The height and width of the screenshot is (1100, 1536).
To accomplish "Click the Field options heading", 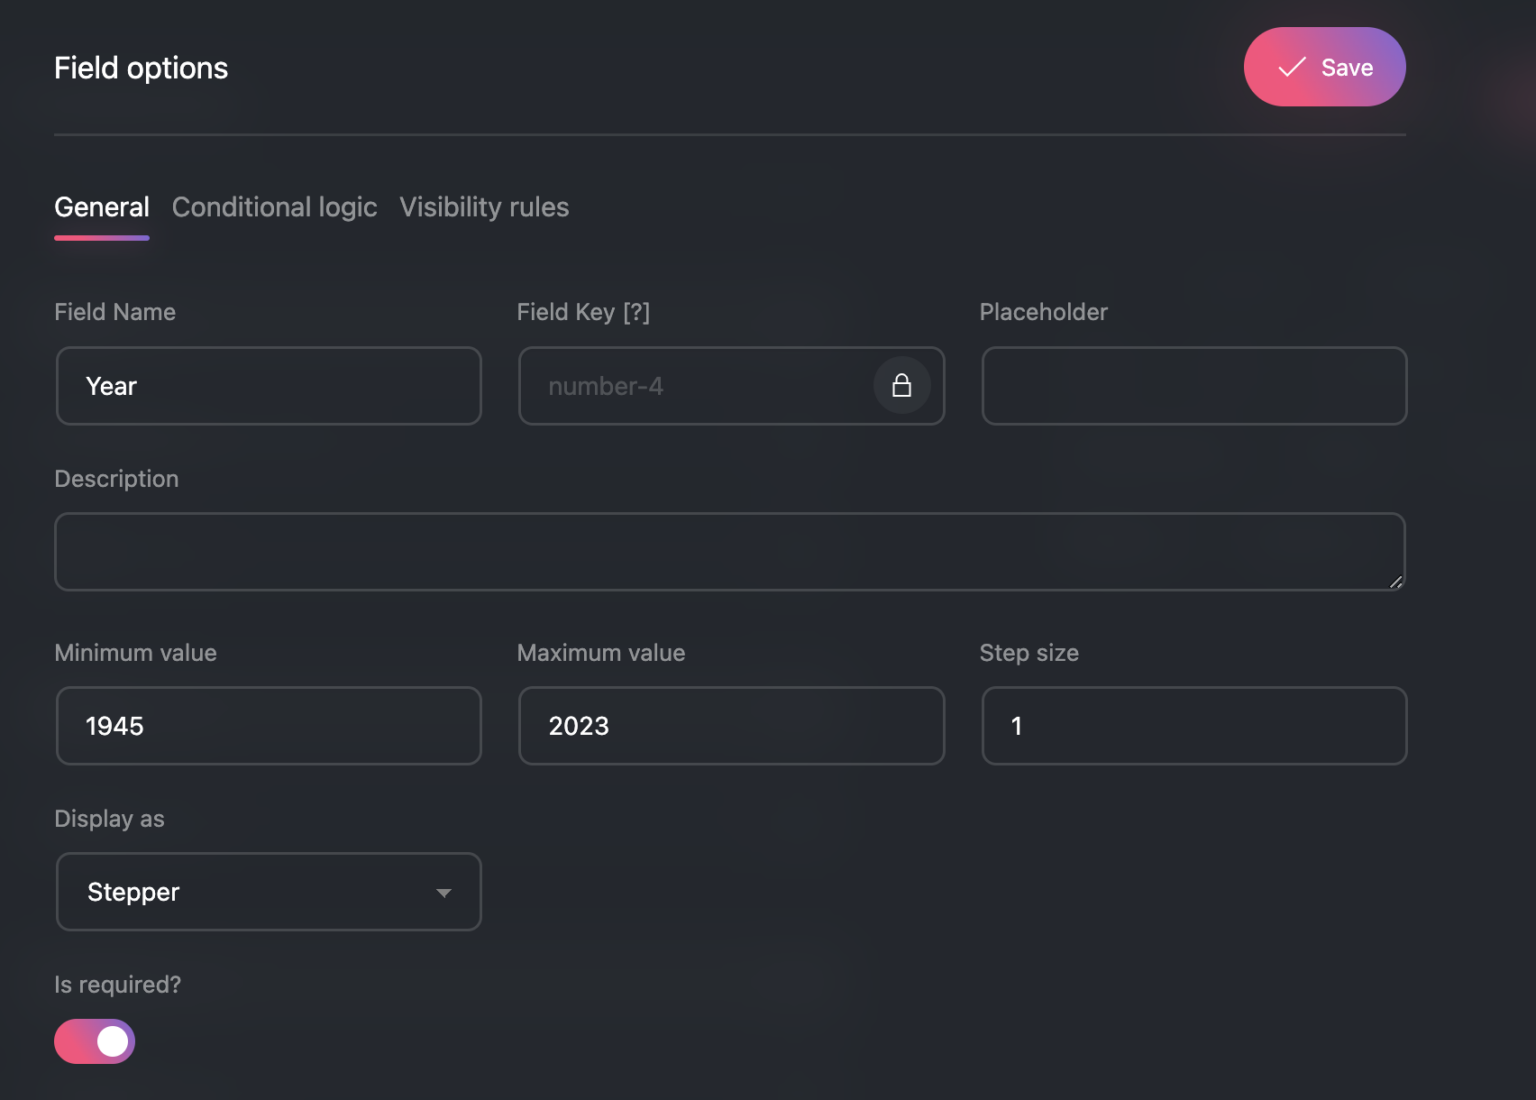I will coord(141,68).
